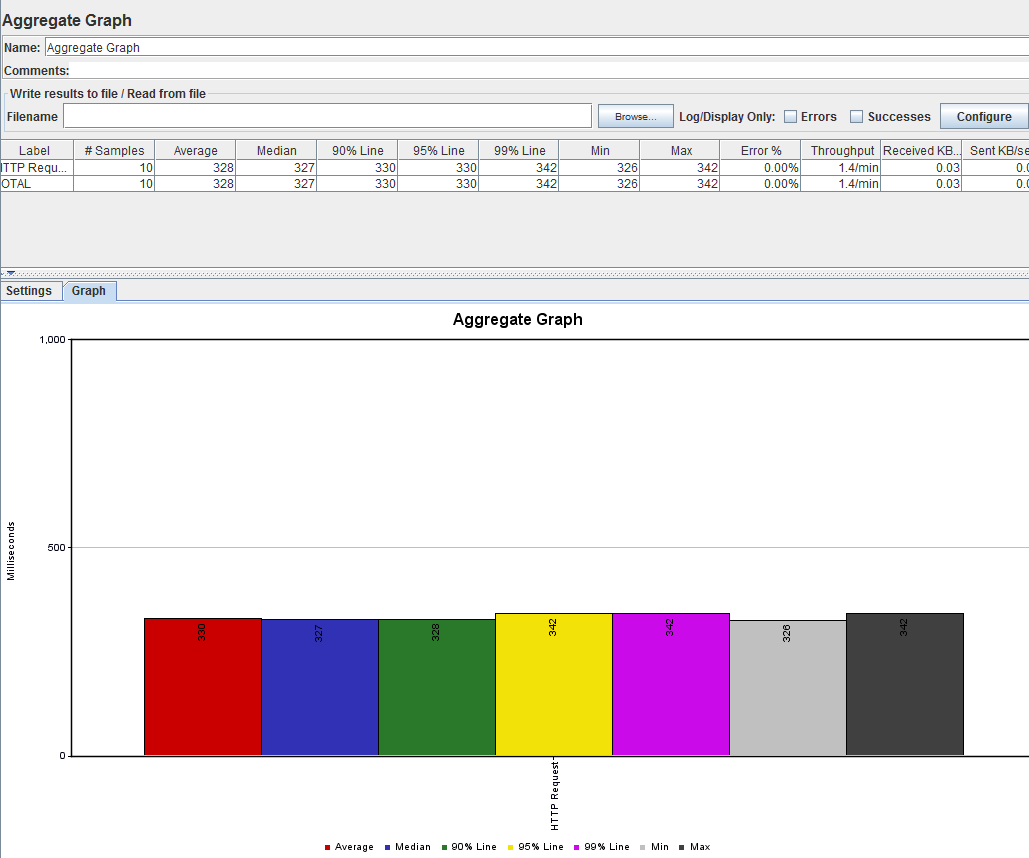
Task: Click the green 90% Line legend icon
Action: point(444,848)
